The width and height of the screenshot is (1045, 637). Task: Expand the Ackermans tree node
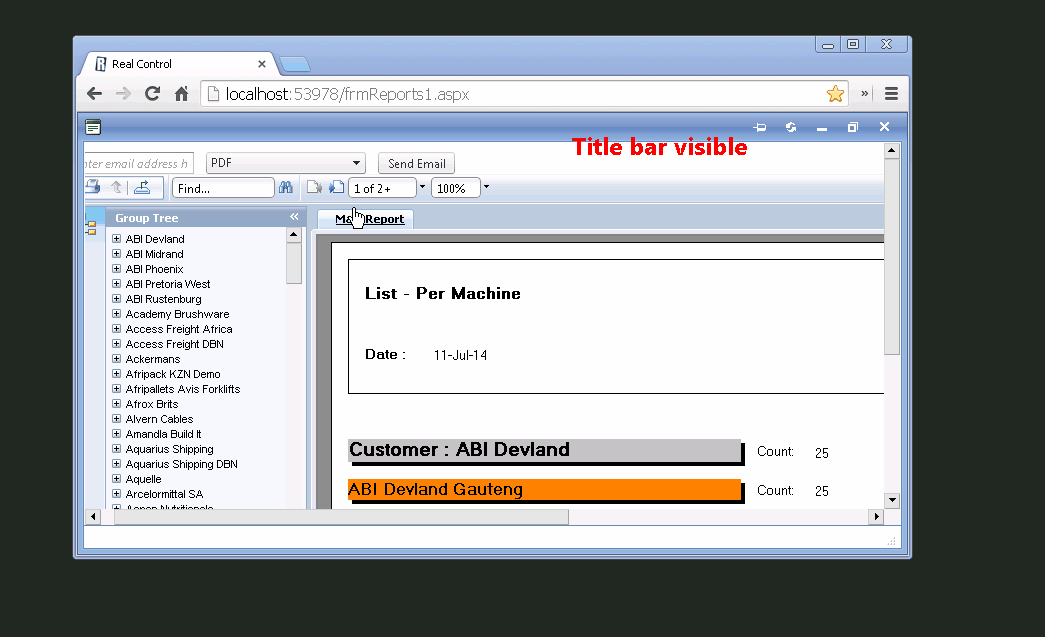[x=117, y=358]
